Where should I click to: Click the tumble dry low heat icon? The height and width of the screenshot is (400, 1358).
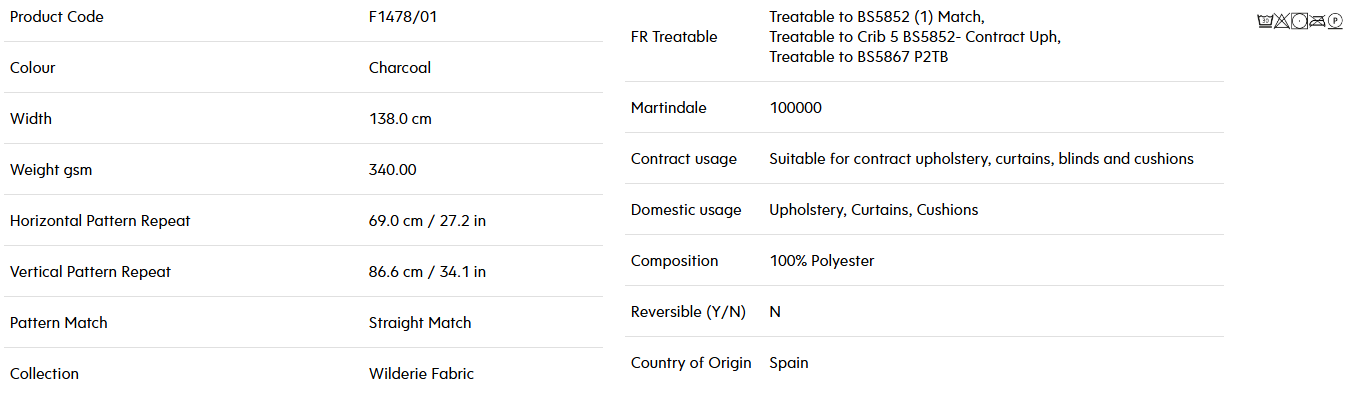1299,21
